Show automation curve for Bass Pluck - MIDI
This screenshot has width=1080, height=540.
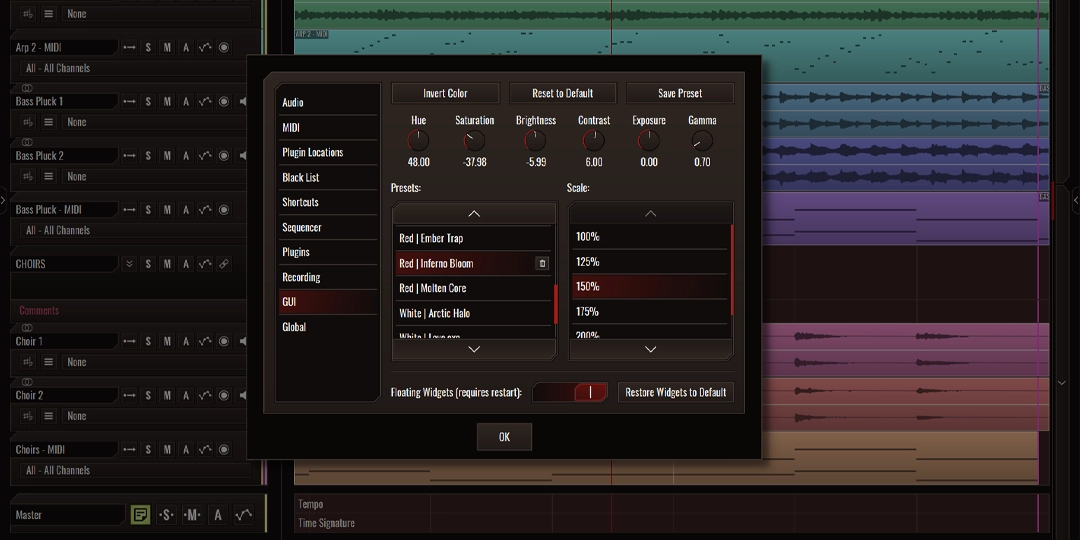click(x=205, y=209)
